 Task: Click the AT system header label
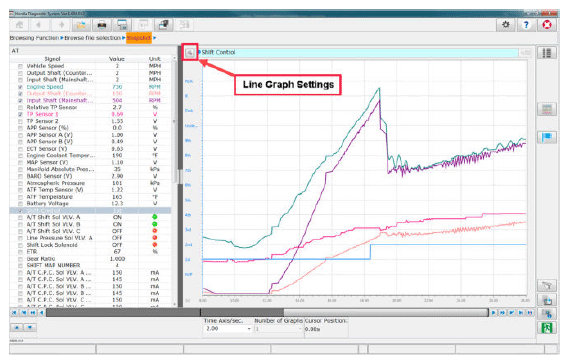[x=15, y=51]
